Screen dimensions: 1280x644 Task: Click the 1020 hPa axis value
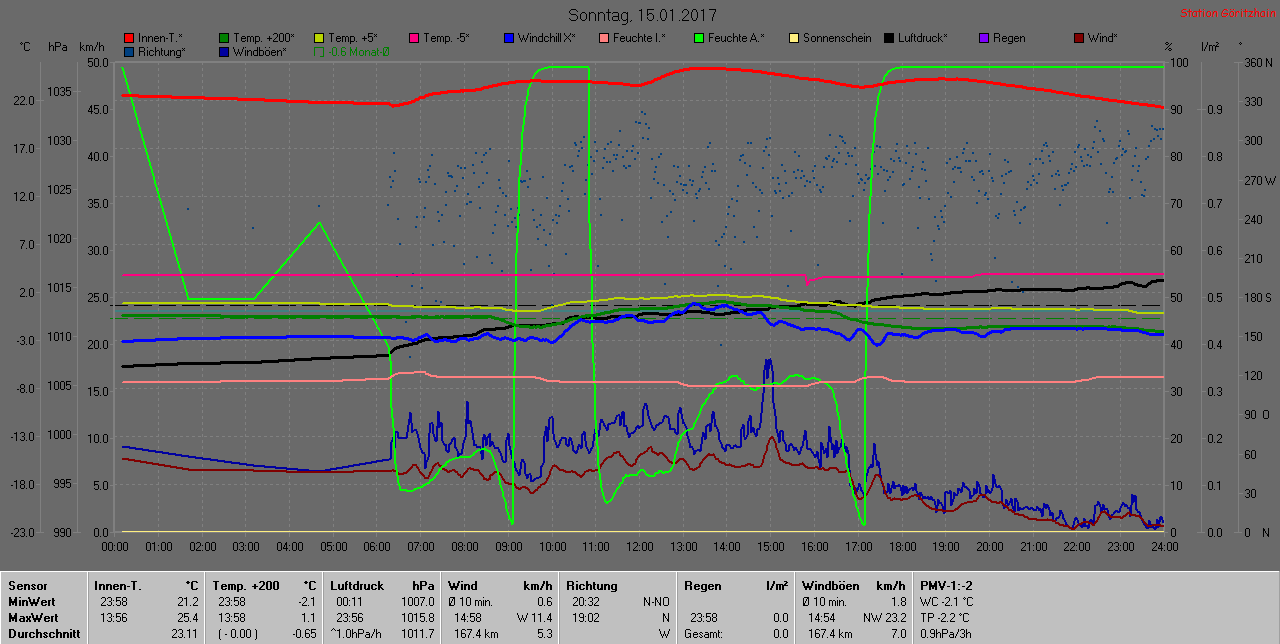[59, 238]
